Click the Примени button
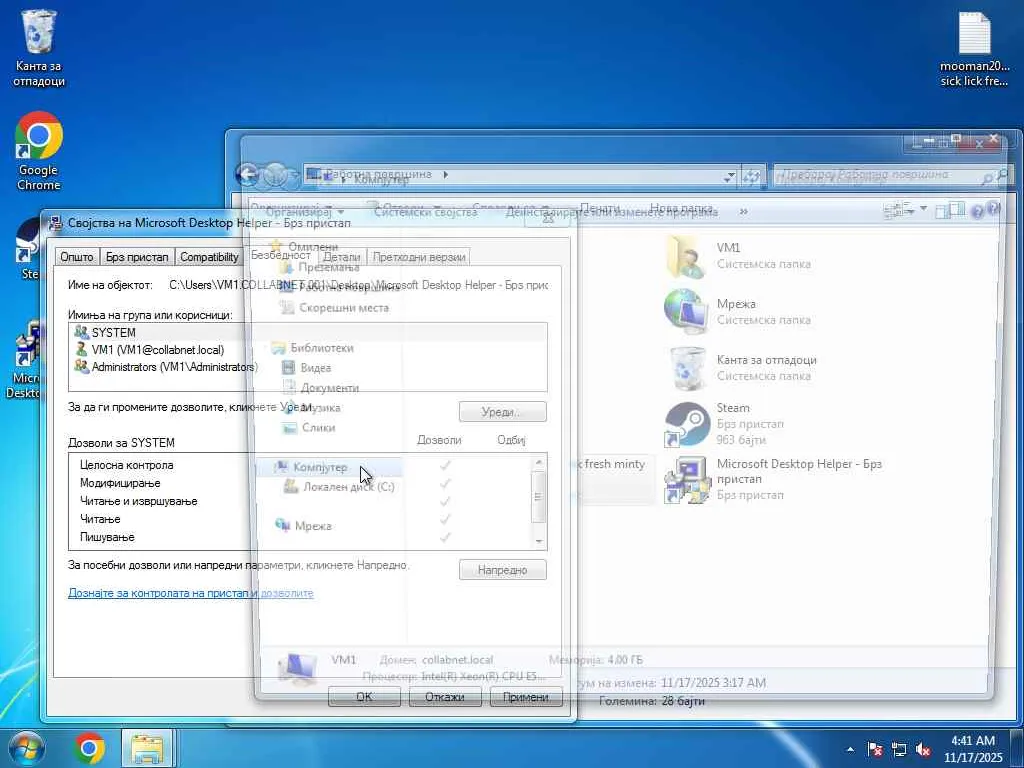Viewport: 1024px width, 768px height. (x=526, y=697)
